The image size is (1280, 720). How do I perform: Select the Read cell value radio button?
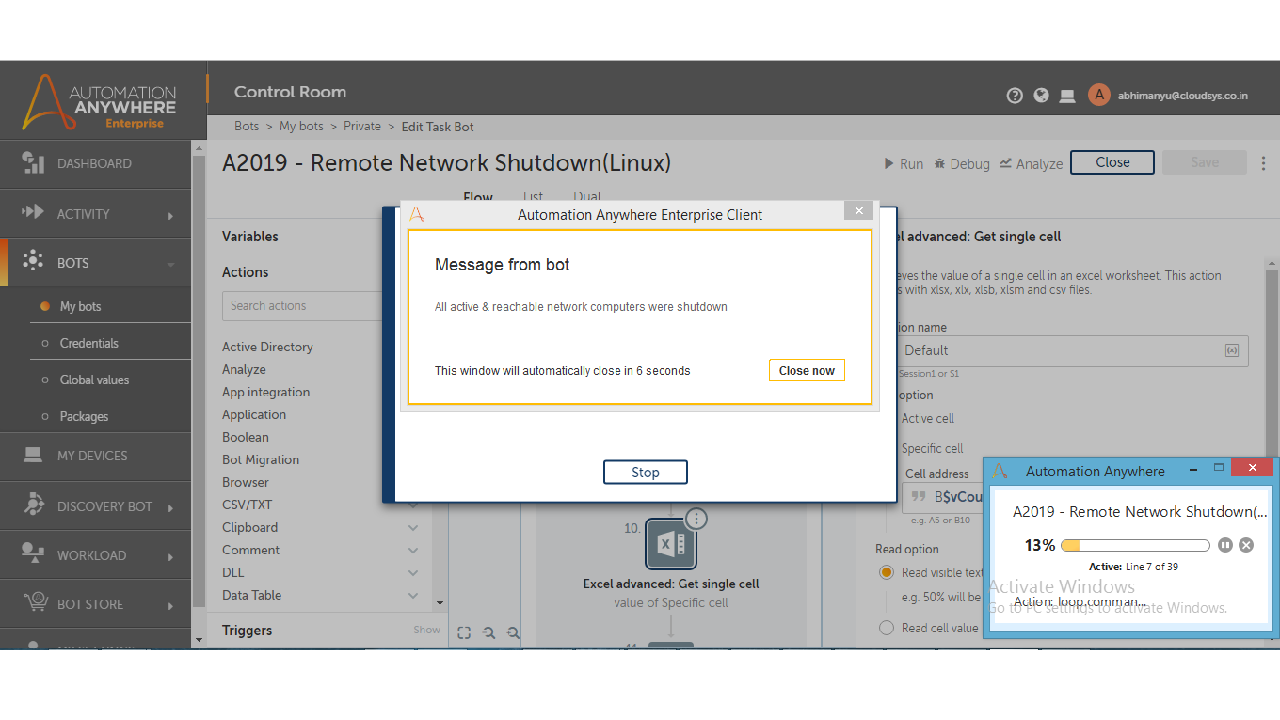pos(886,628)
